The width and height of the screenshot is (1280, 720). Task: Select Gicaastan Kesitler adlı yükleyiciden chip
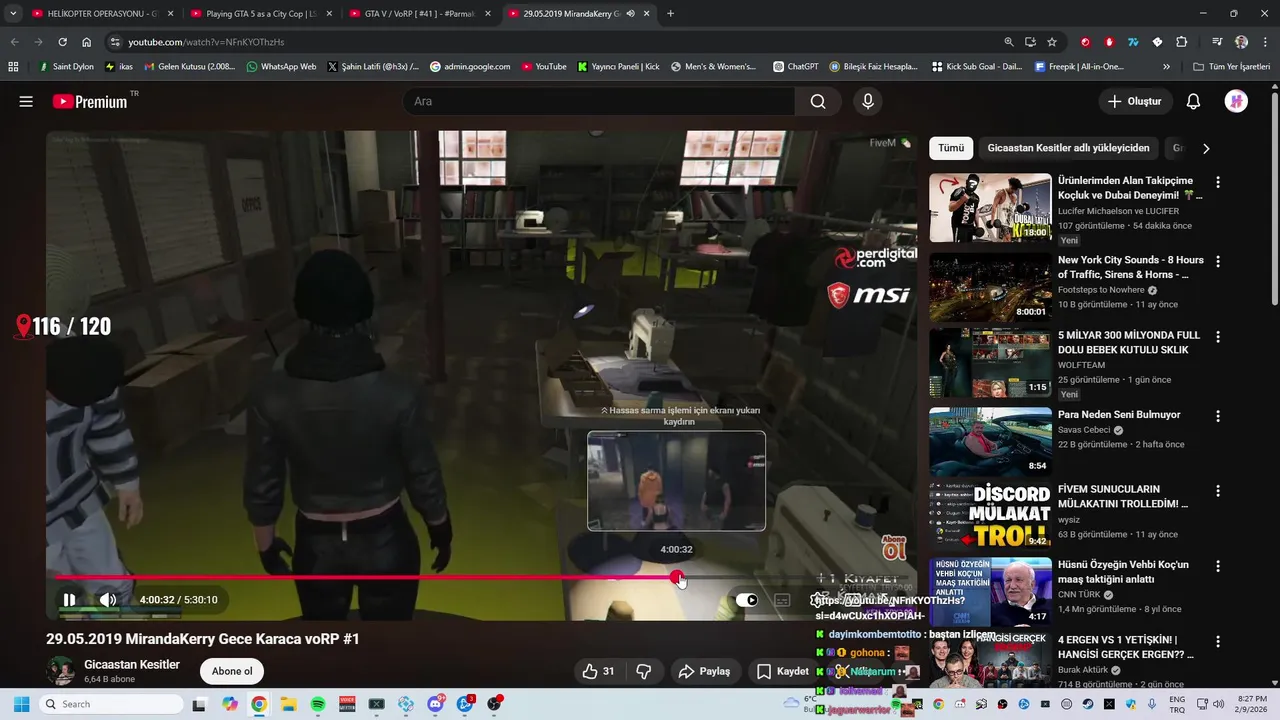coord(1068,148)
